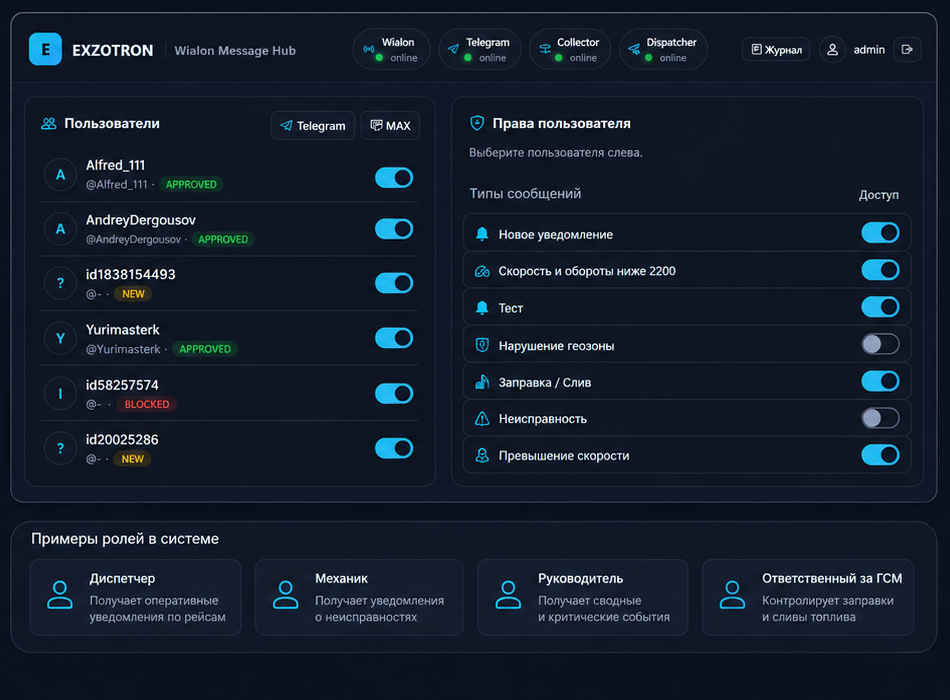950x700 pixels.
Task: Click the fuel pump icon for Заправка / Слив
Action: 482,382
